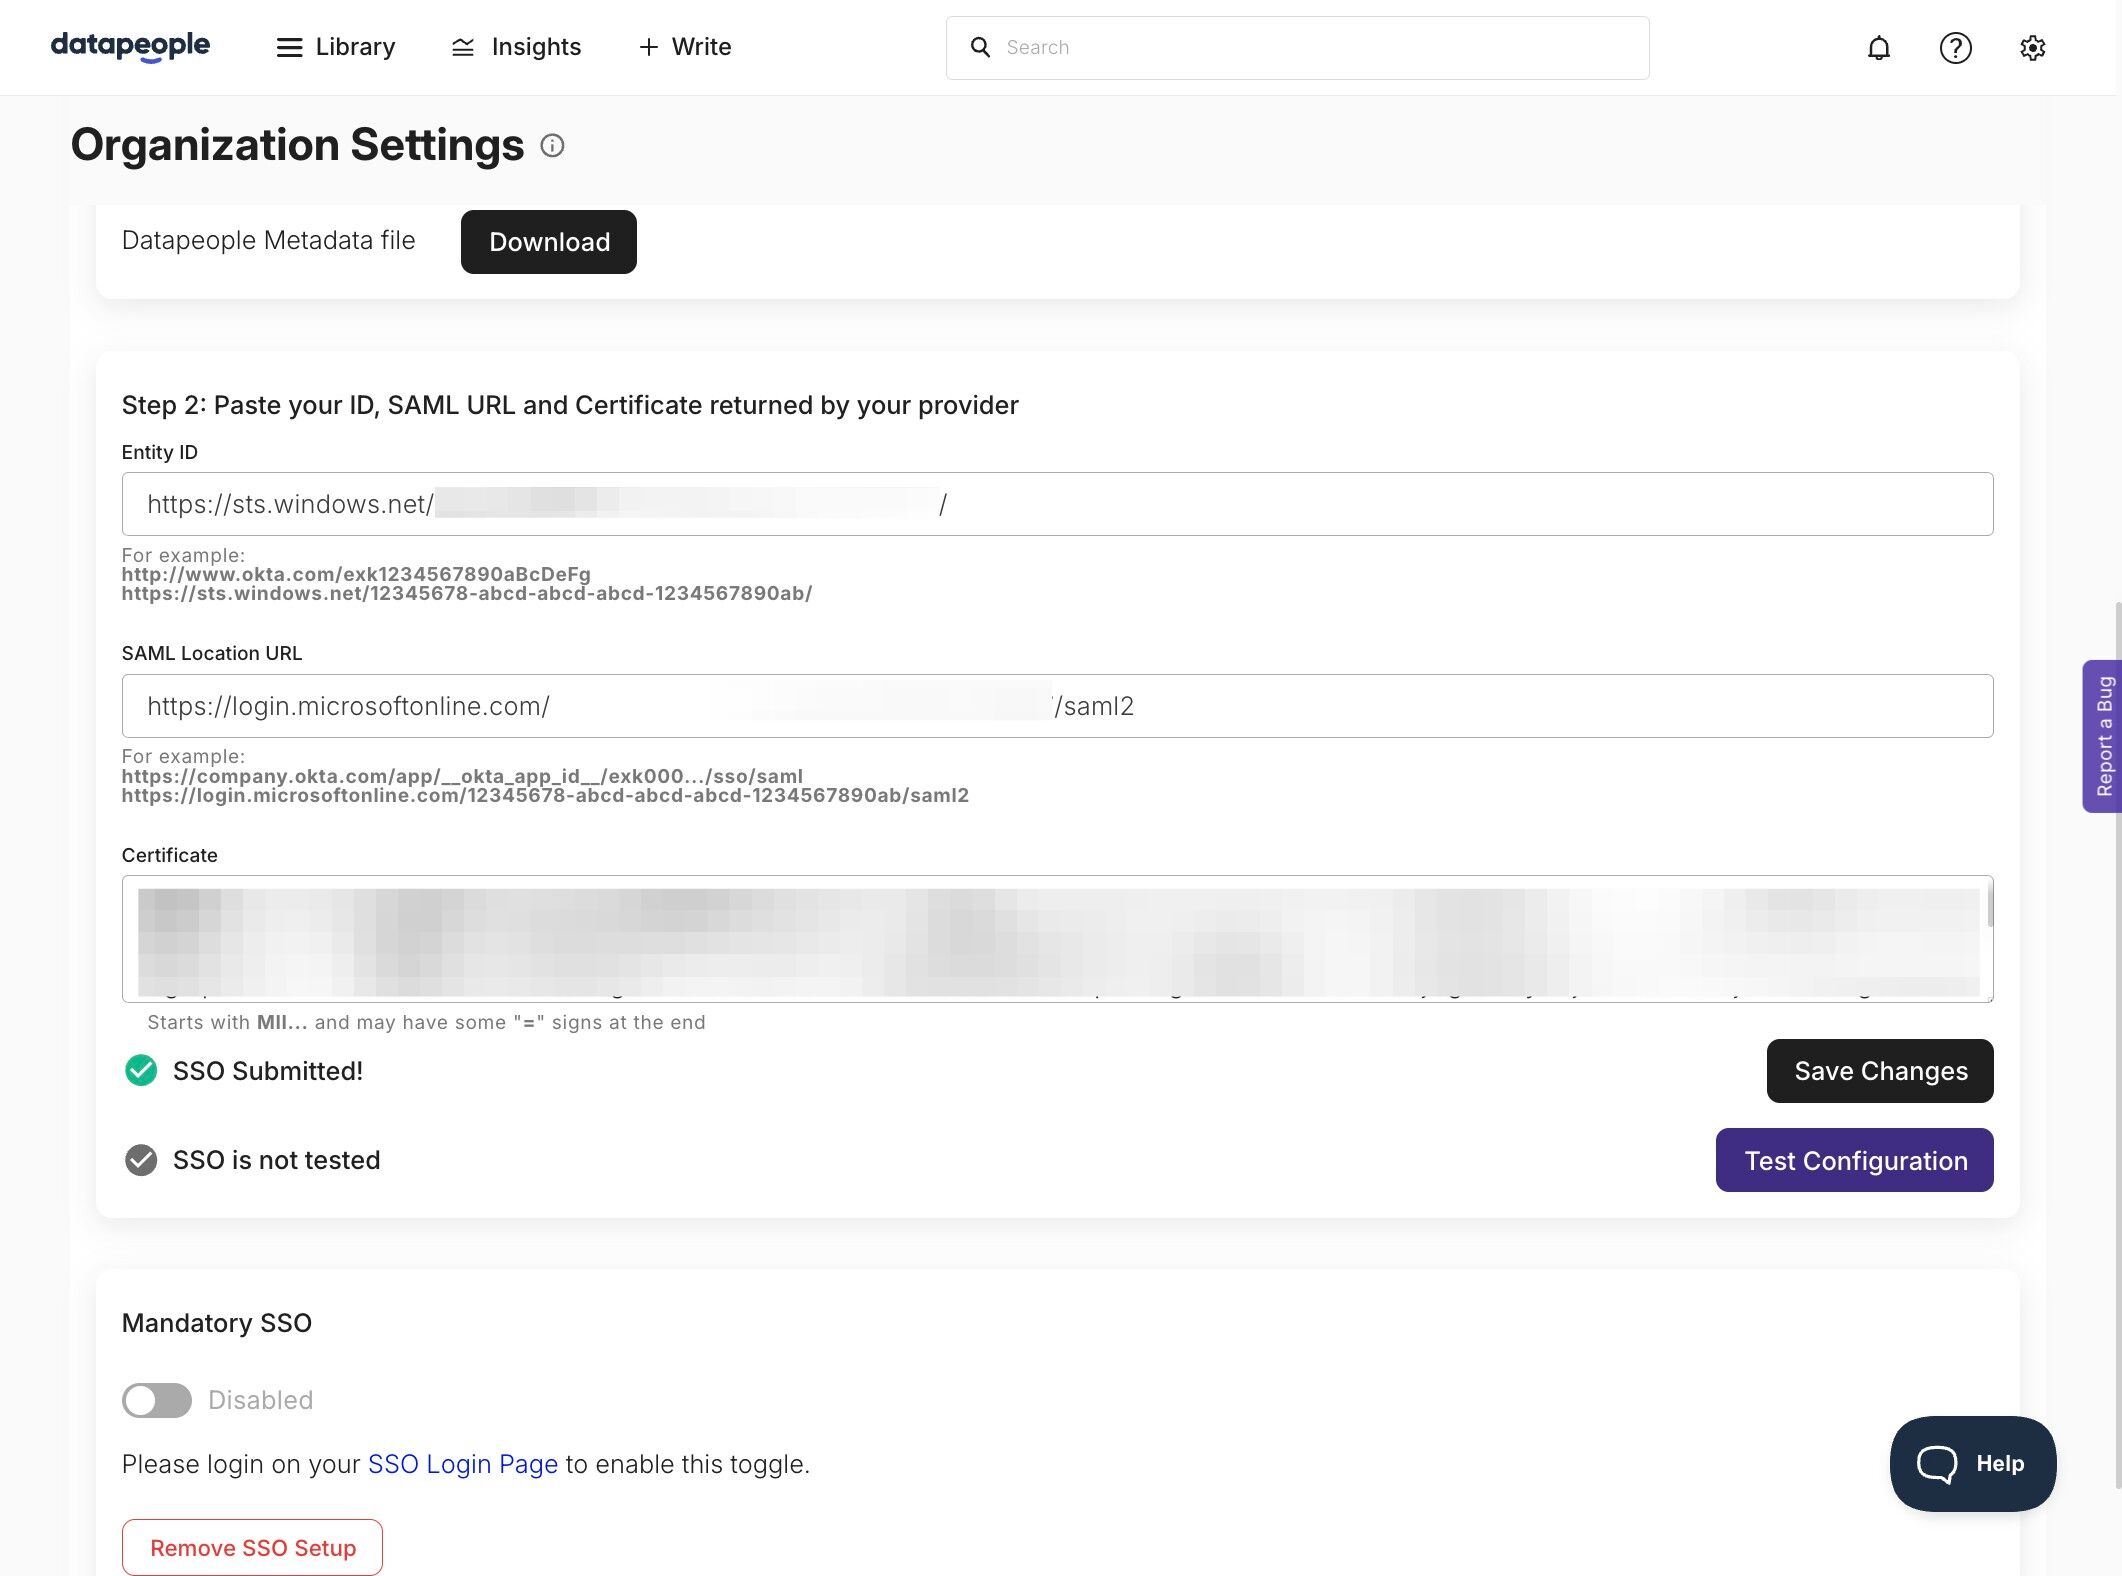Viewport: 2122px width, 1576px height.
Task: Click info icon beside Organization Settings
Action: click(x=552, y=146)
